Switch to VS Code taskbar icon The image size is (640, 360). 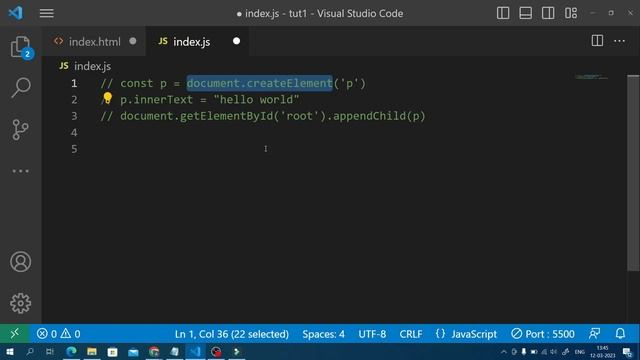196,351
